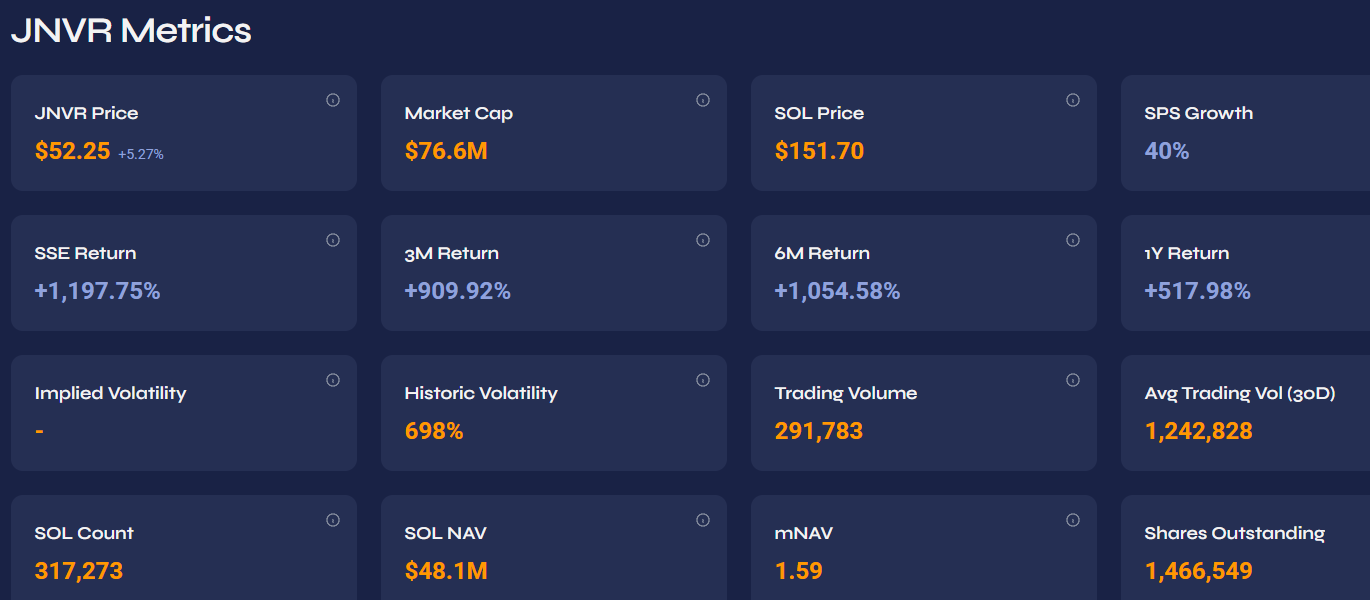Screen dimensions: 1370x600
Task: Select the $52.25 JNVR price value
Action: pyautogui.click(x=72, y=152)
